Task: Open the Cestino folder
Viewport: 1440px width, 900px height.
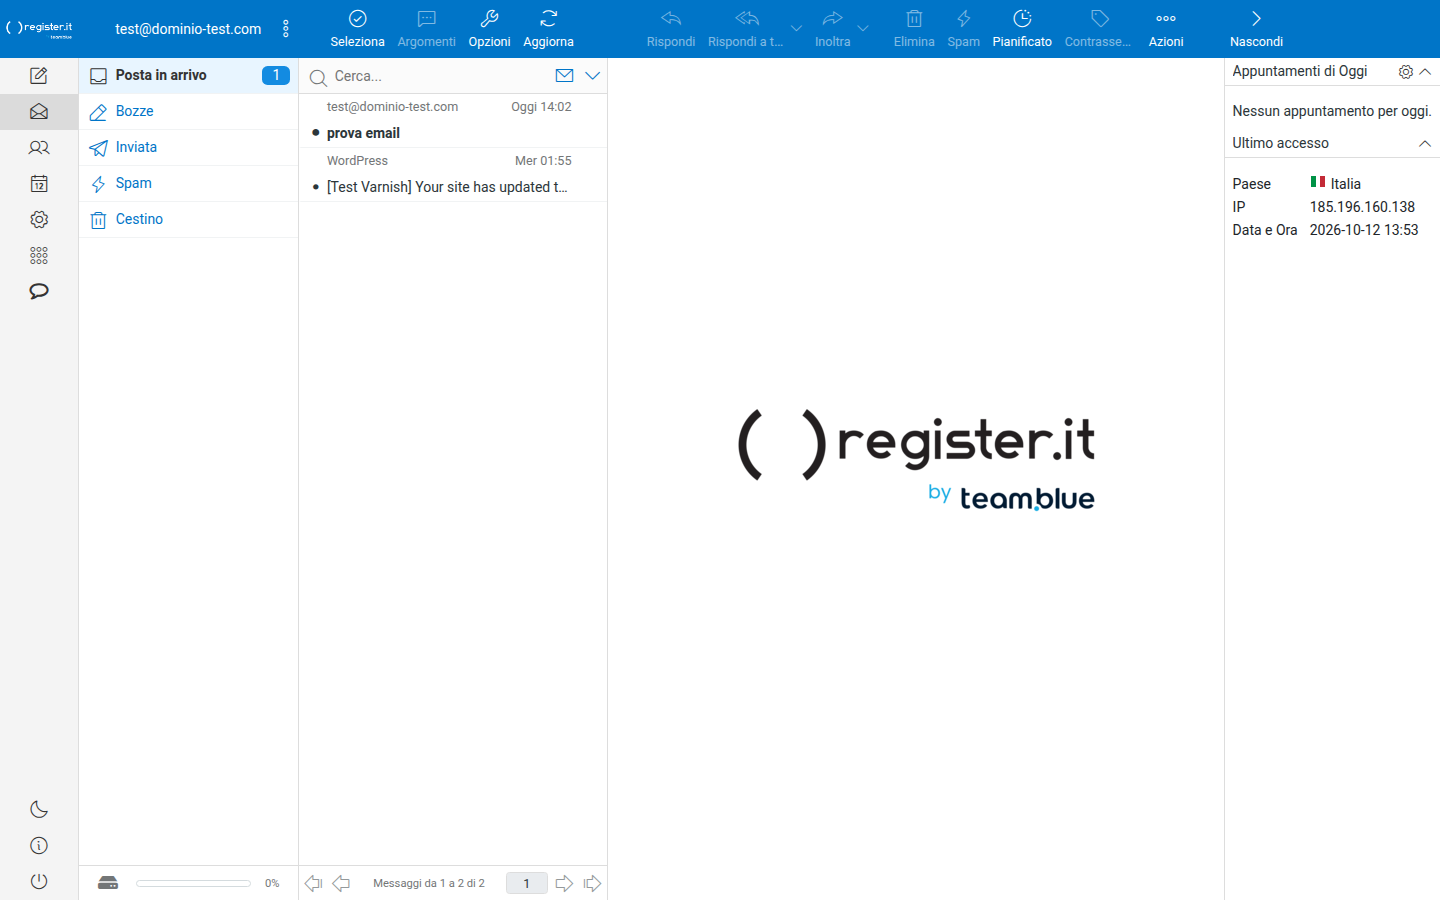Action: [188, 220]
